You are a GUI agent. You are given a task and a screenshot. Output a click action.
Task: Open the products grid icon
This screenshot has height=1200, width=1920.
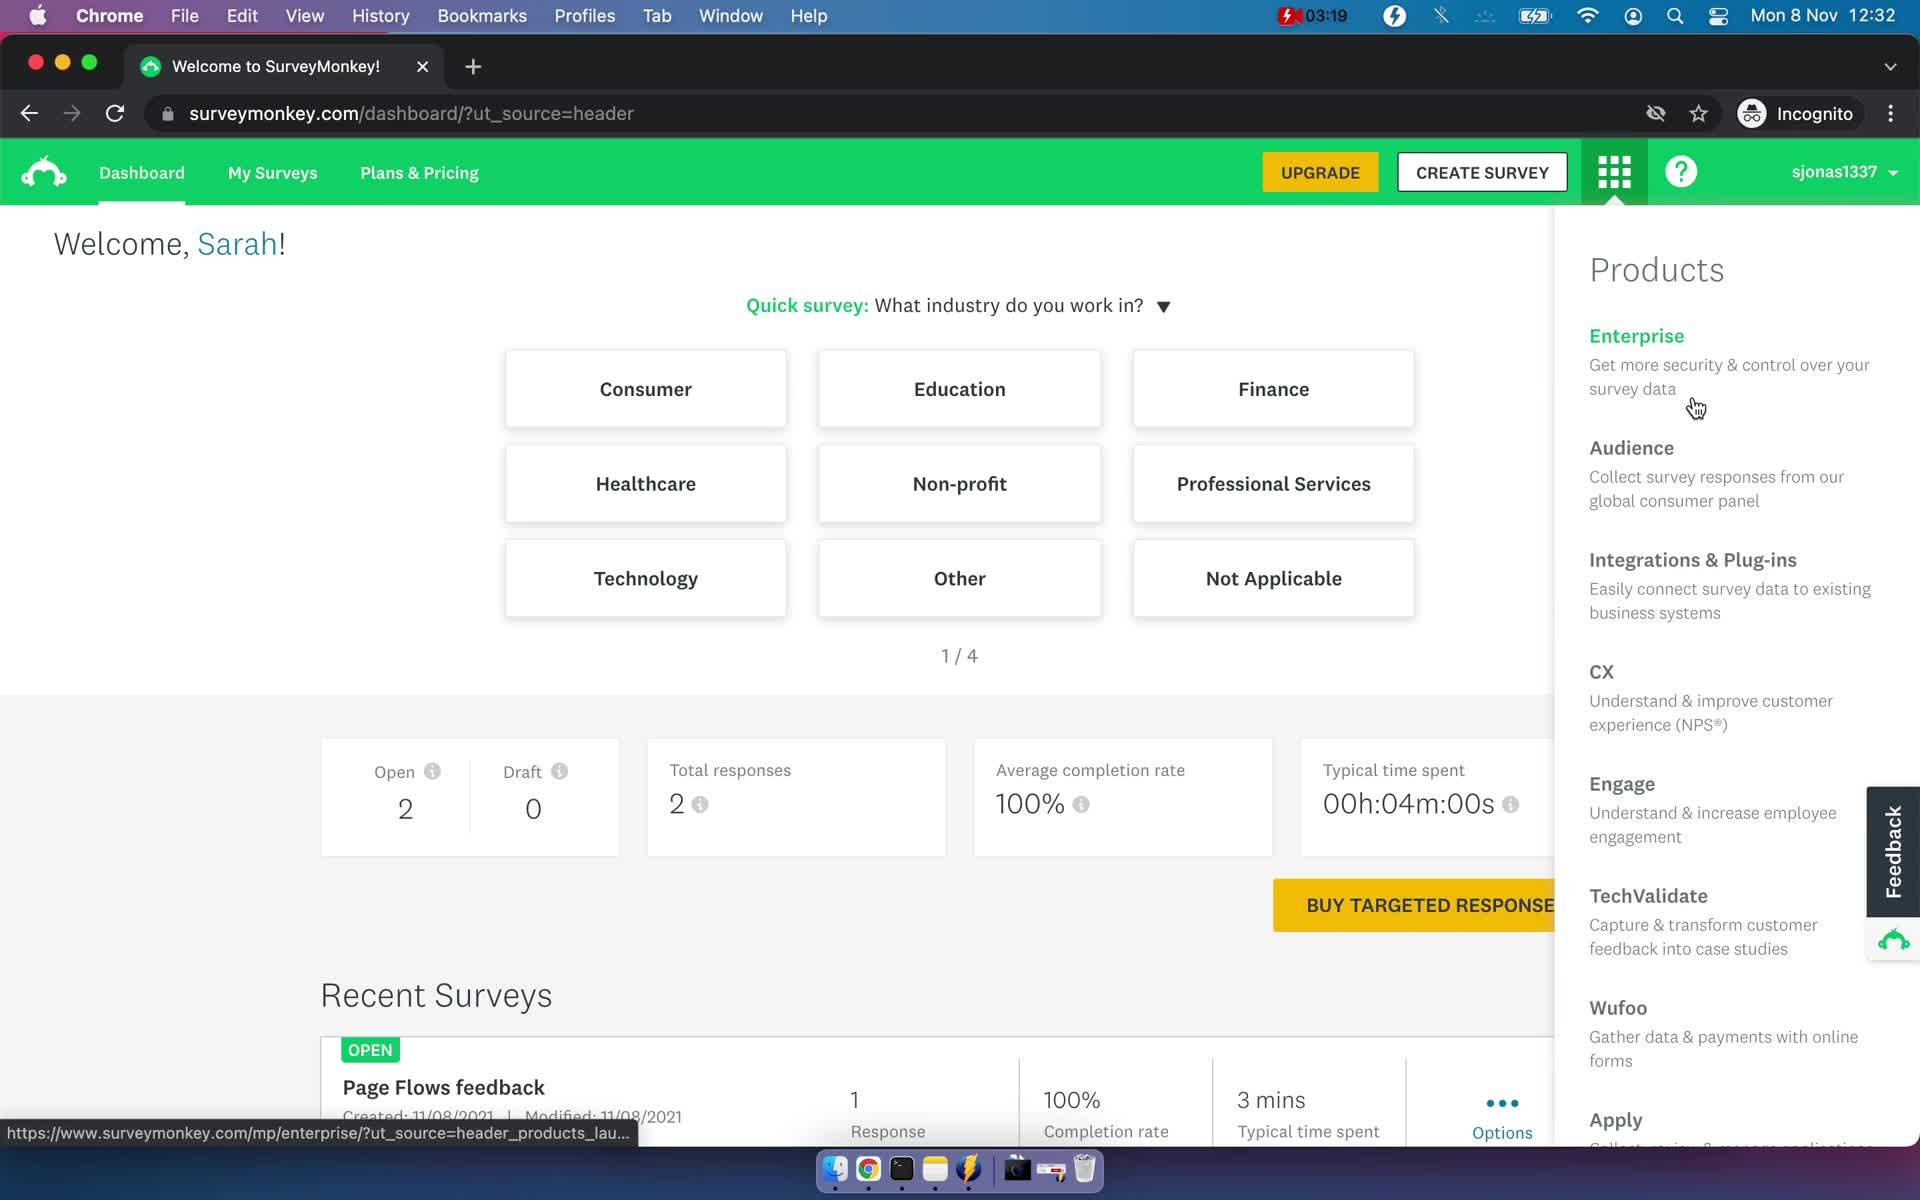(1614, 172)
